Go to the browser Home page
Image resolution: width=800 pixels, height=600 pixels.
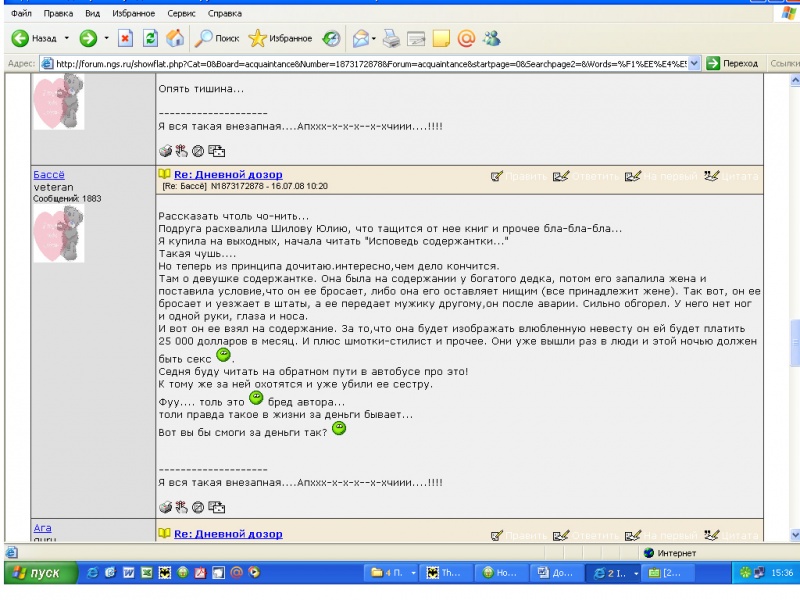[x=174, y=39]
